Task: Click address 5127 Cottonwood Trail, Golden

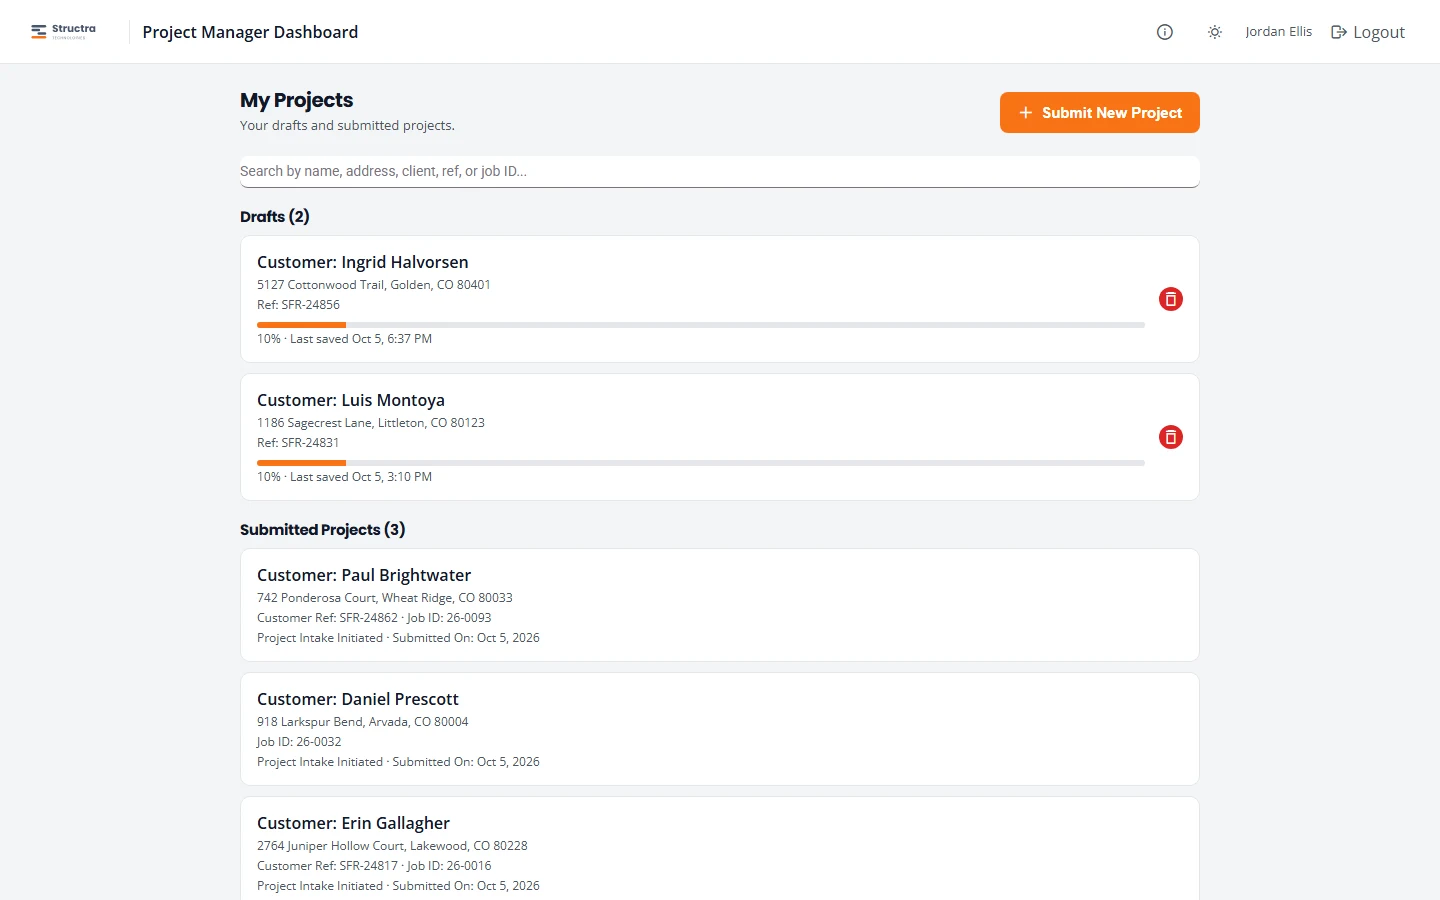Action: 374,285
